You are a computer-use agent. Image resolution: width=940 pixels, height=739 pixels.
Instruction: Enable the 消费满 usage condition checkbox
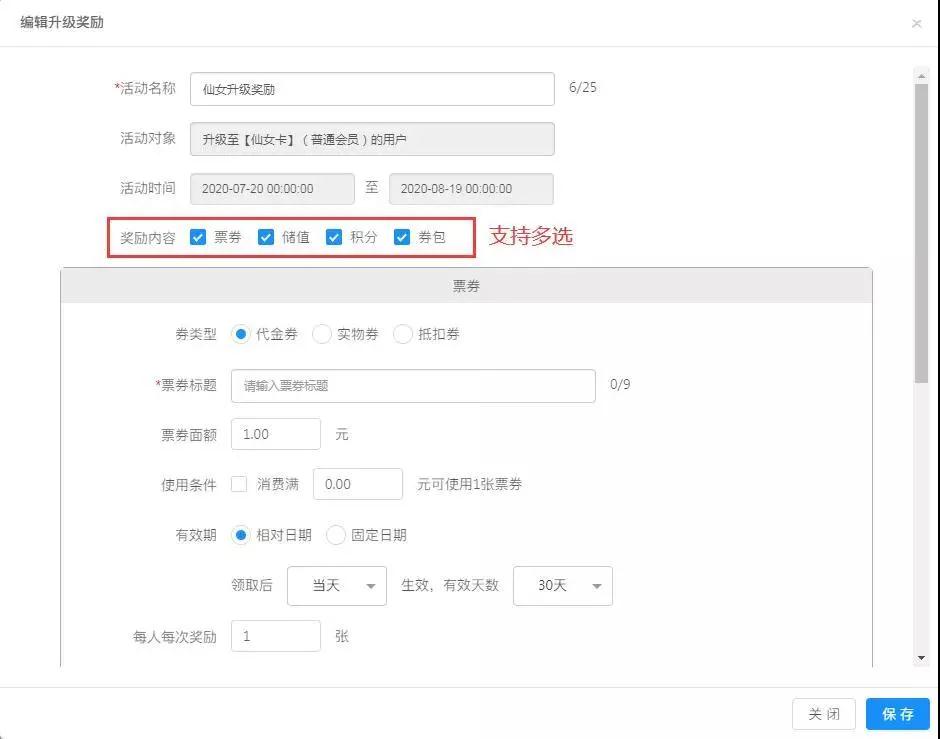tap(239, 484)
